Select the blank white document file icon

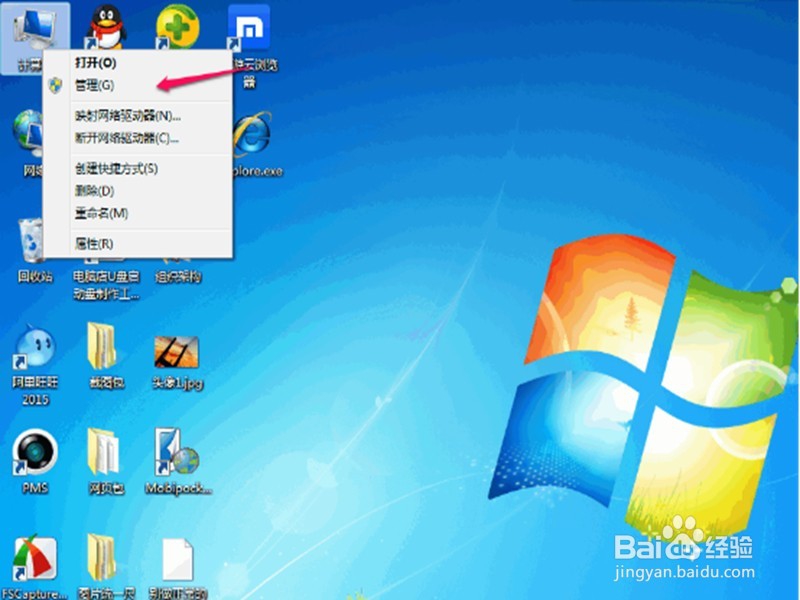click(178, 559)
